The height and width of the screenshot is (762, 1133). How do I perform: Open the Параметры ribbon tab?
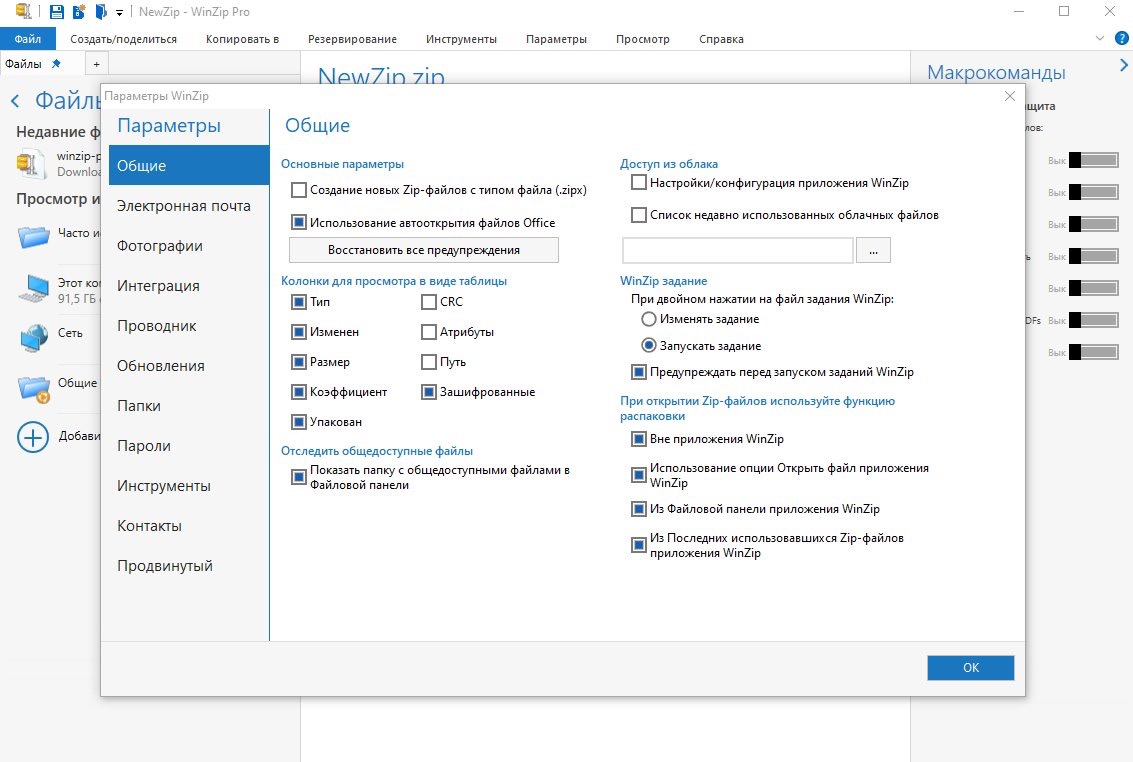(556, 39)
